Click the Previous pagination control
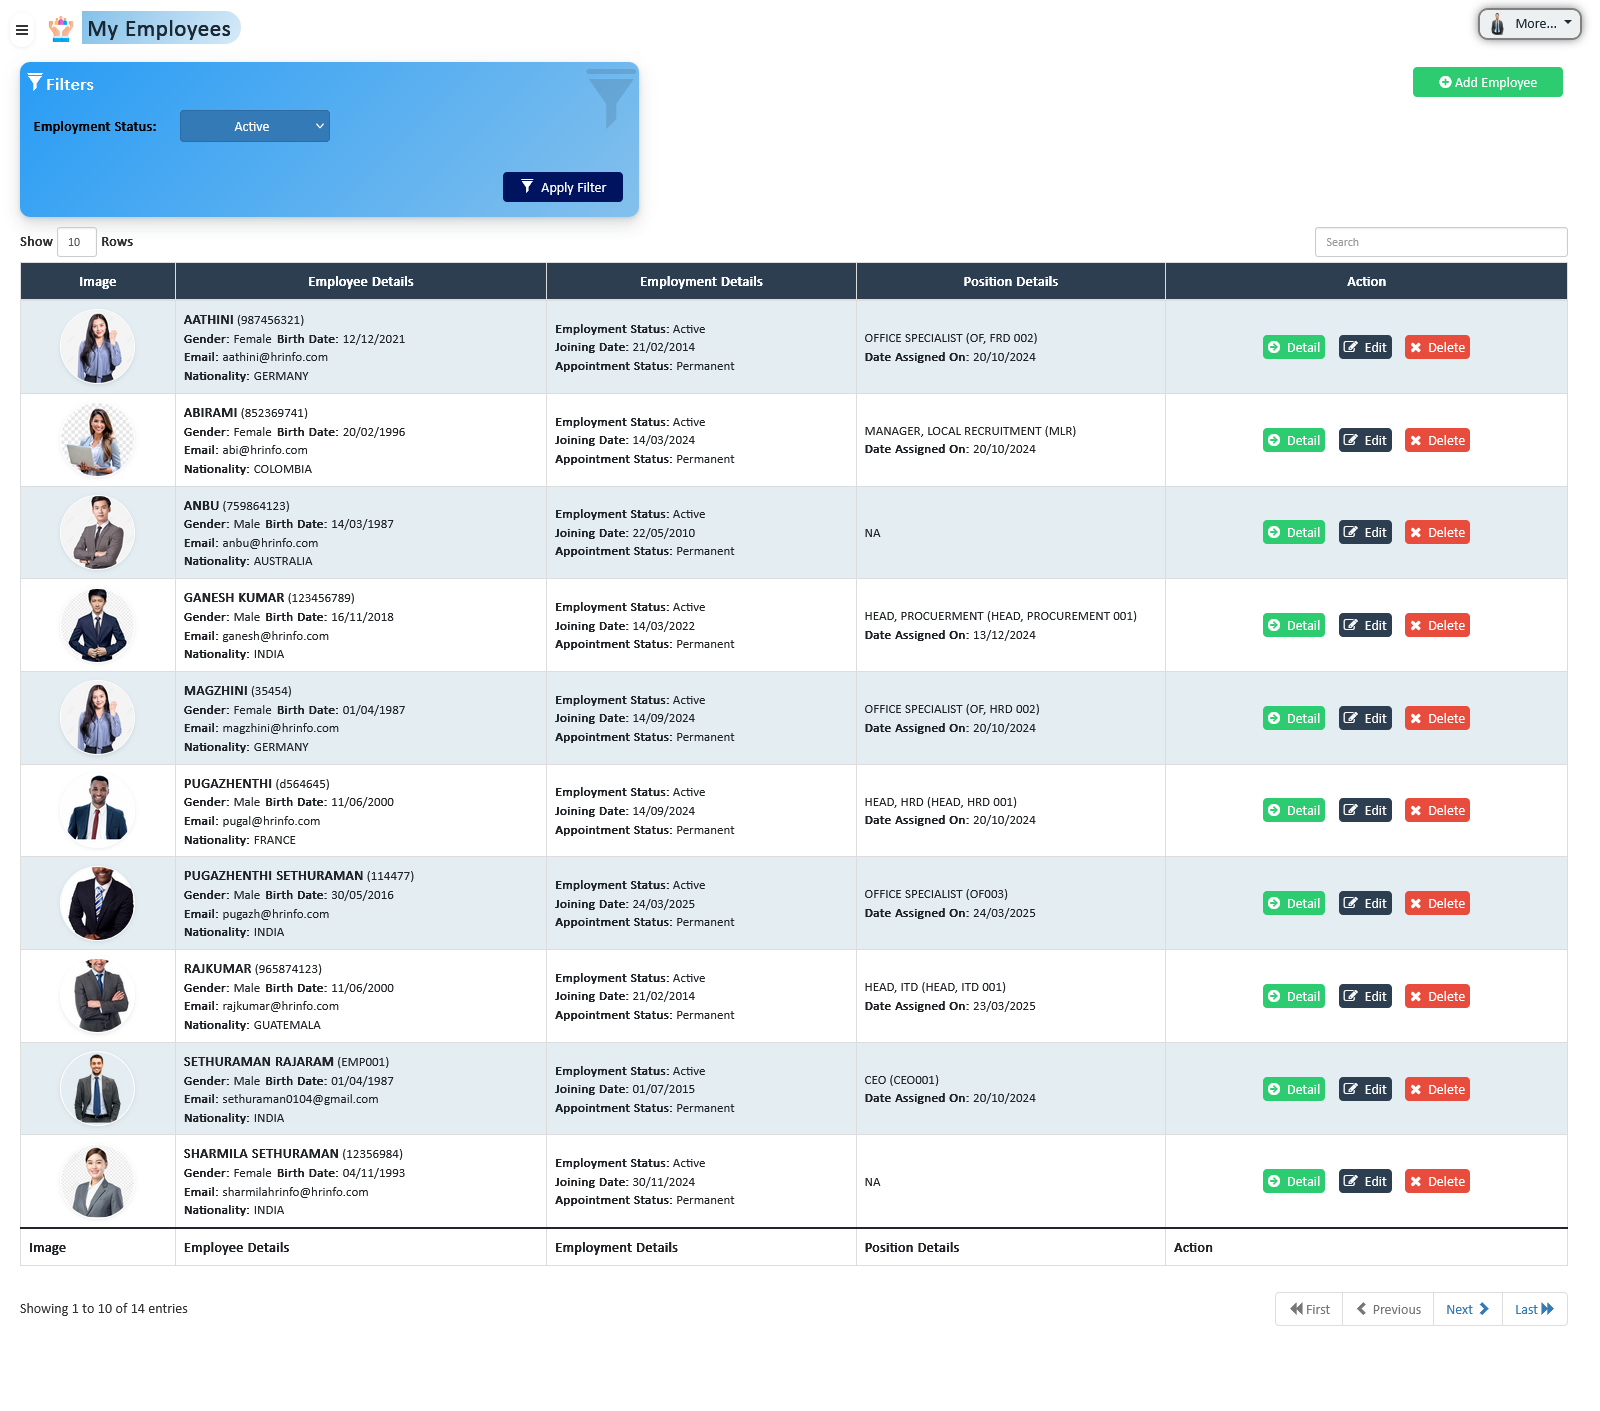This screenshot has height=1411, width=1600. coord(1387,1309)
